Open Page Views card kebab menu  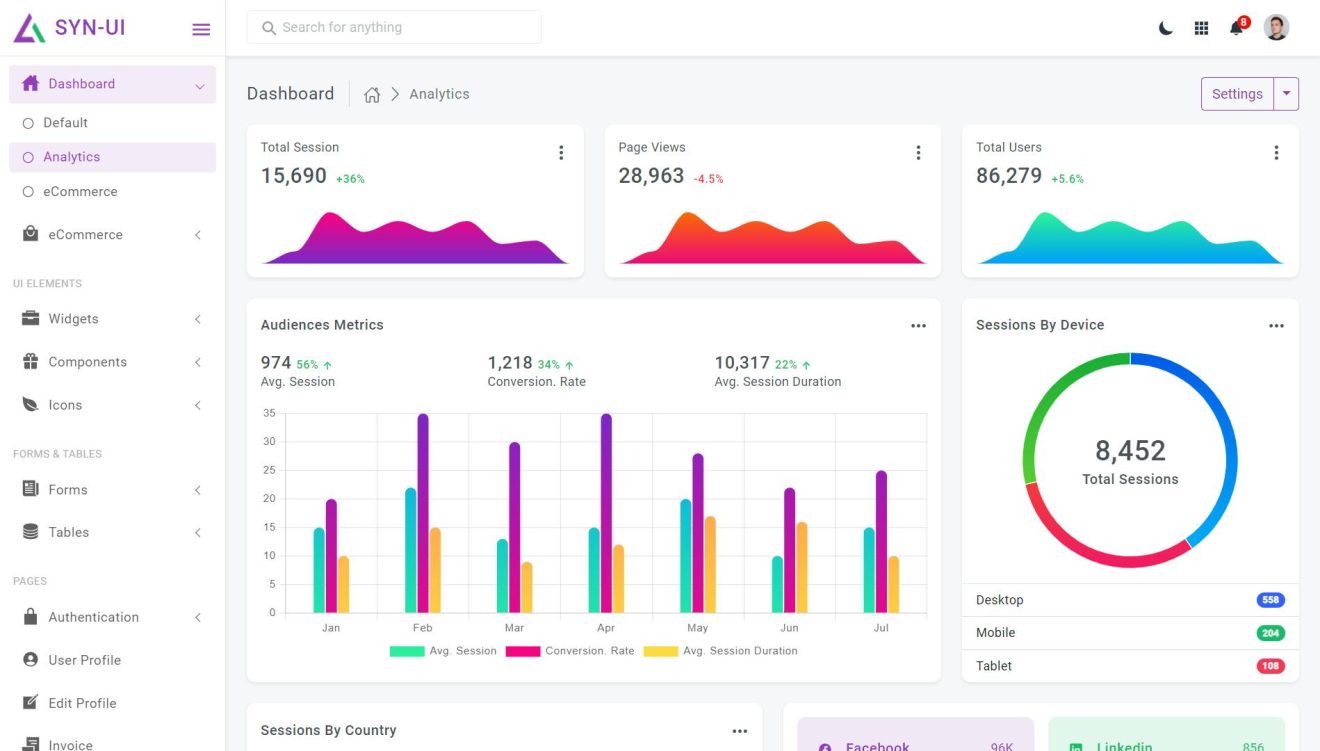[918, 152]
